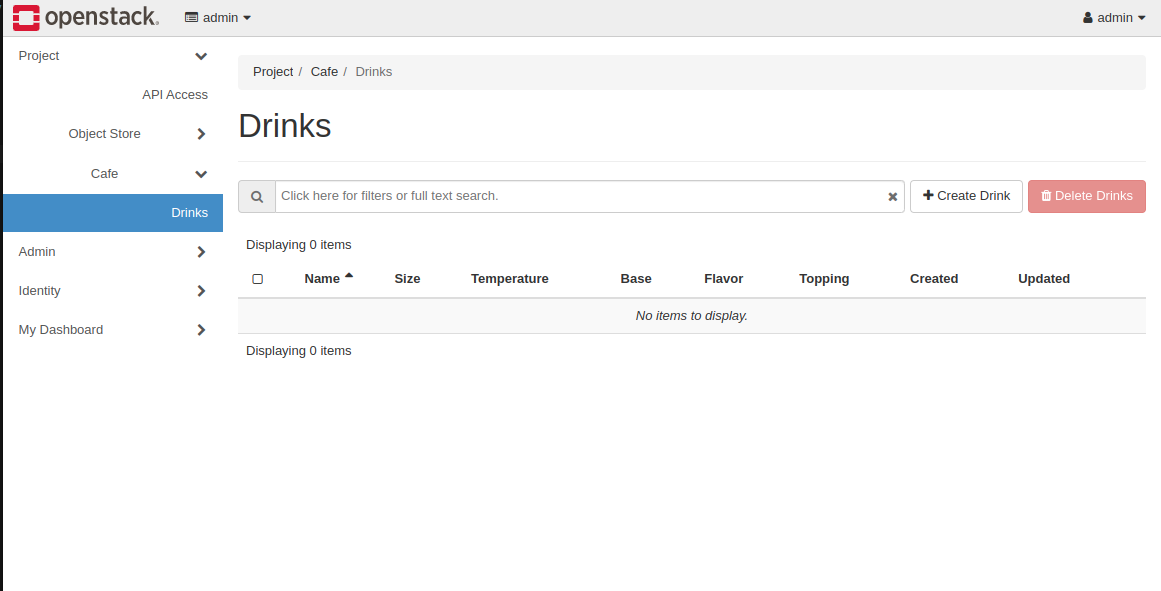
Task: Click the Delete Drinks button
Action: coord(1086,196)
